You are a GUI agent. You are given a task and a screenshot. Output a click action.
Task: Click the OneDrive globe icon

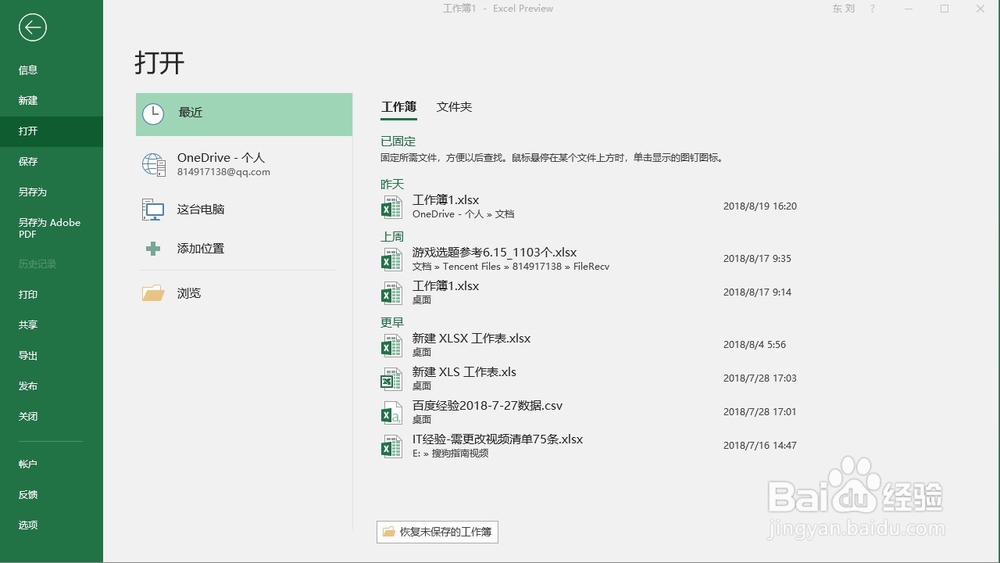154,165
